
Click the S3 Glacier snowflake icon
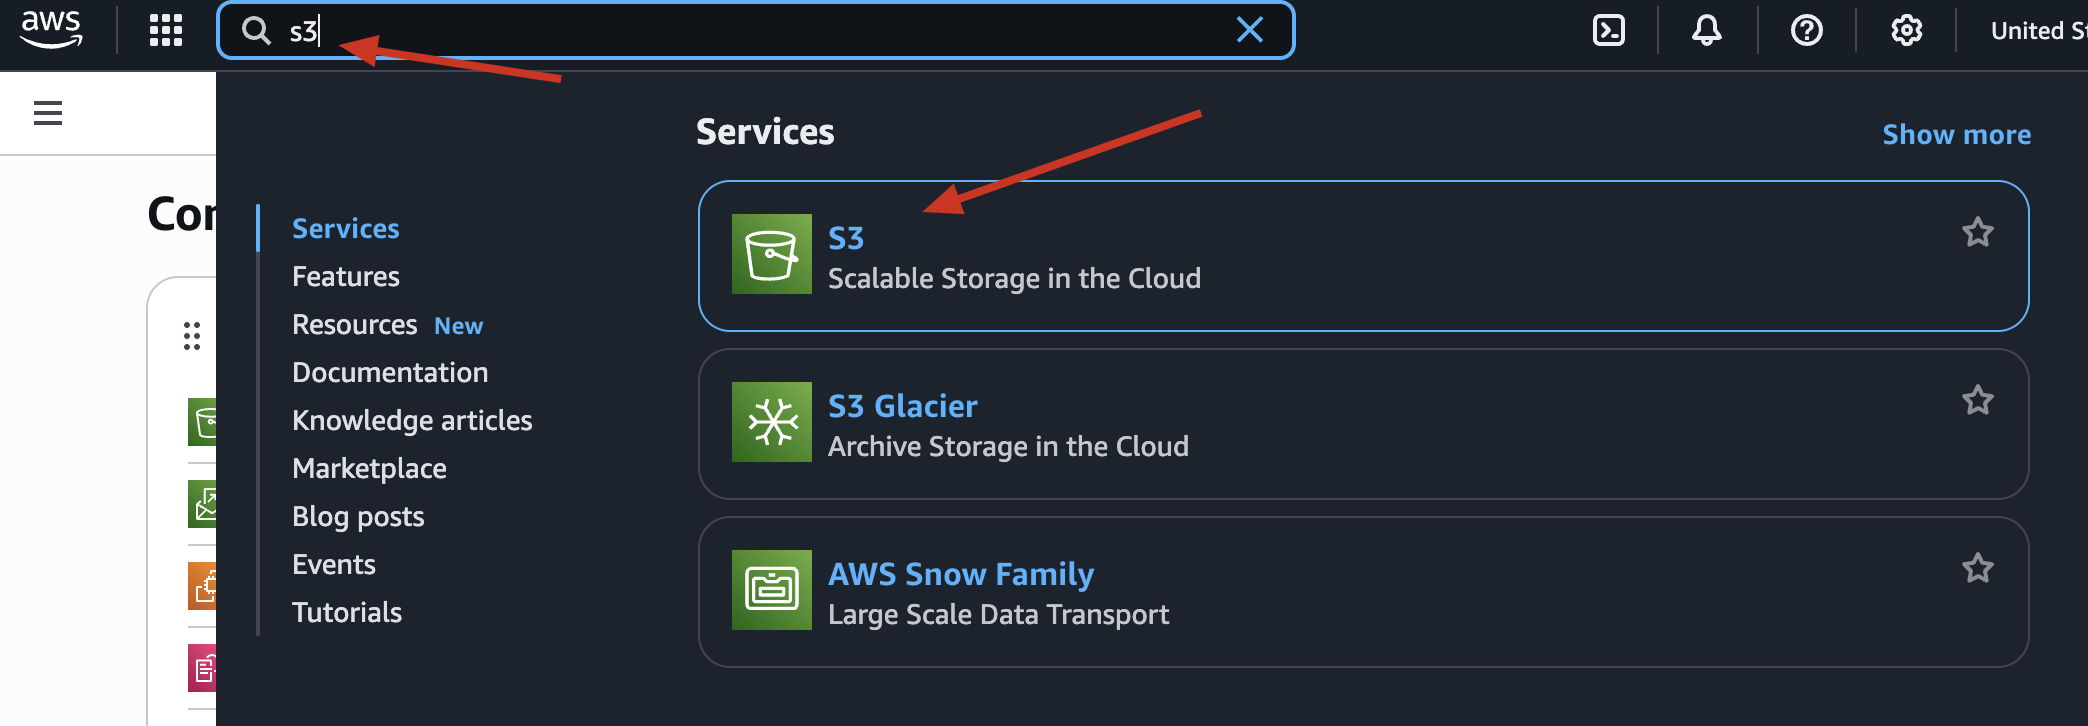772,422
